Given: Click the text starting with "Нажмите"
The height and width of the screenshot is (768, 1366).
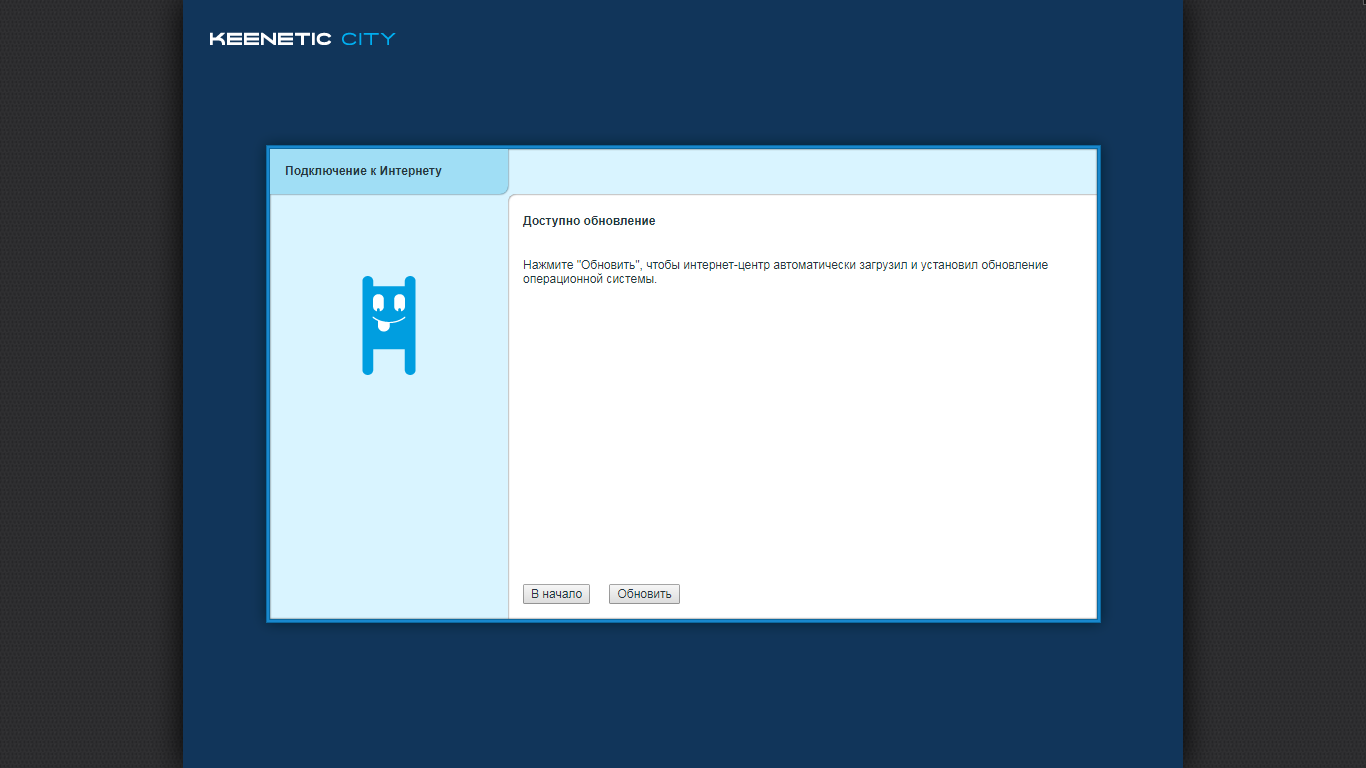Looking at the screenshot, I should coord(786,272).
